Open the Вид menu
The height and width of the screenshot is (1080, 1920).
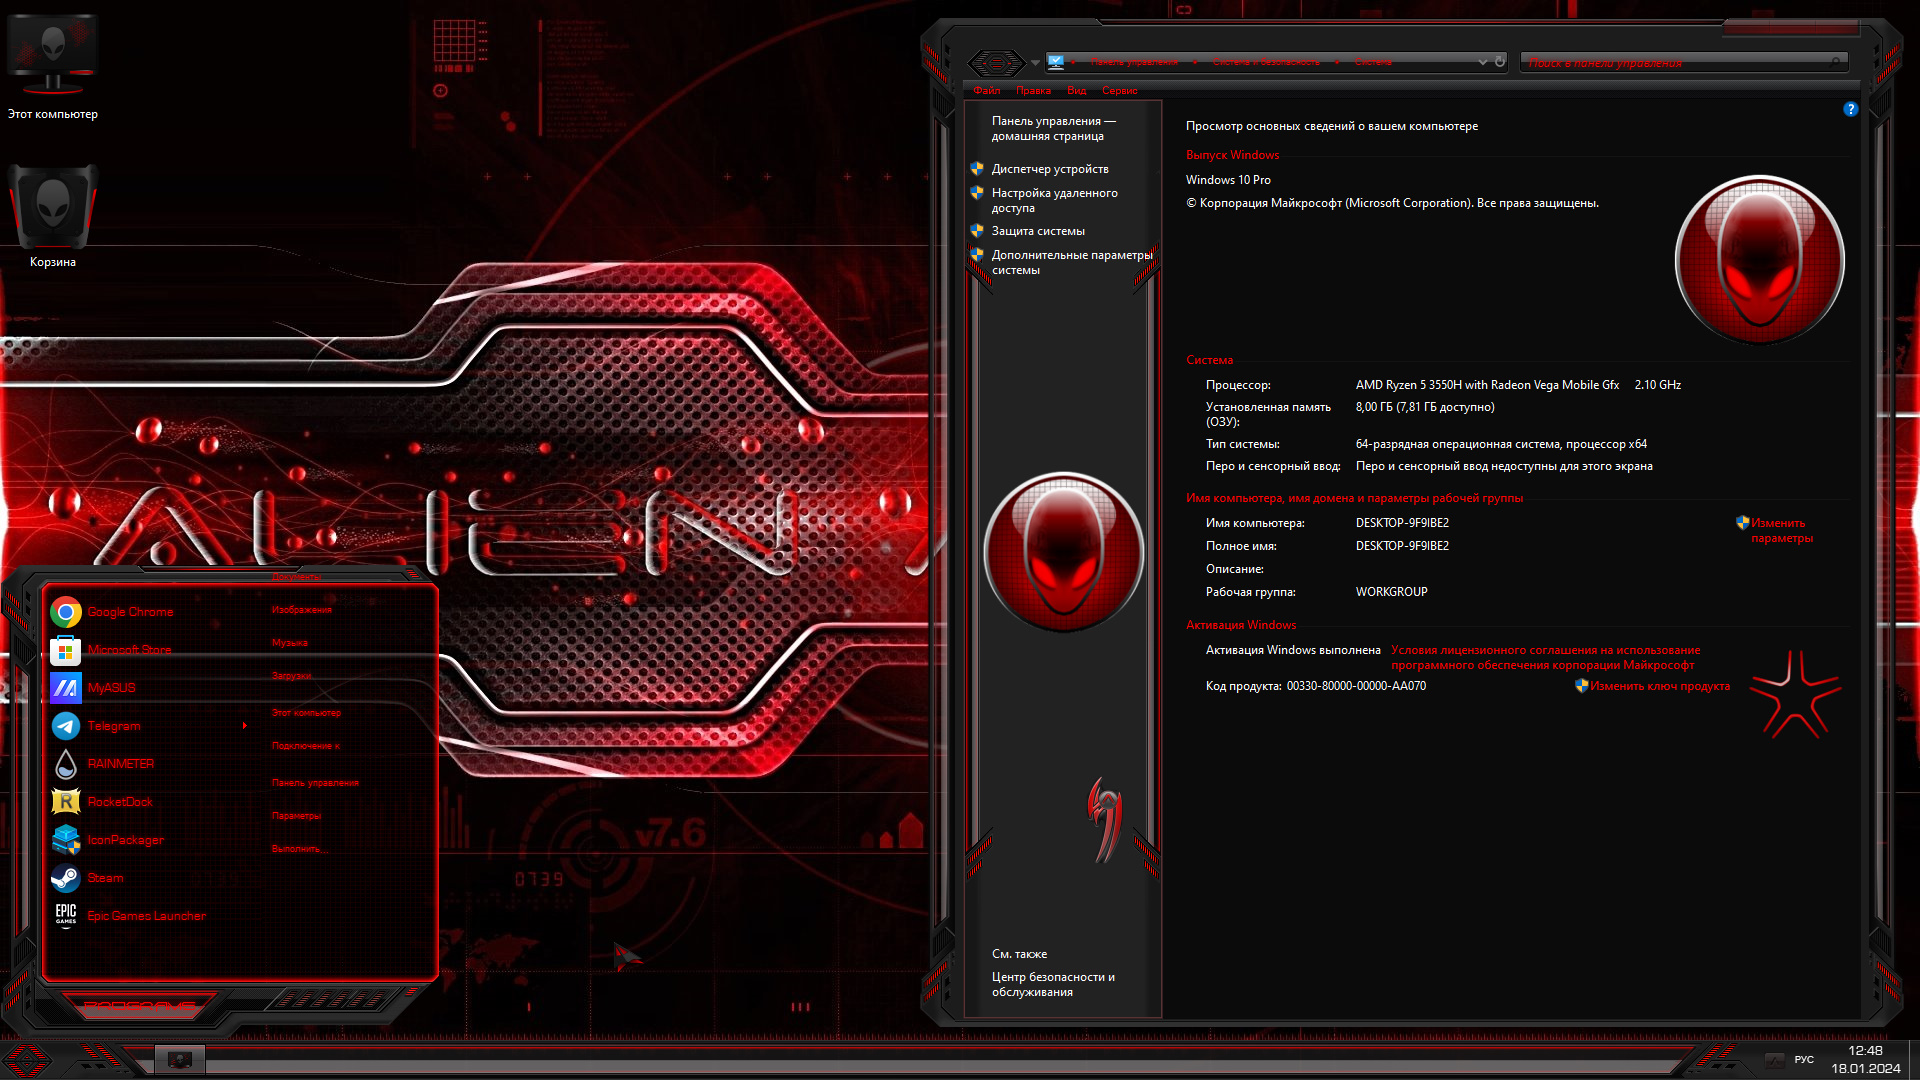point(1076,90)
